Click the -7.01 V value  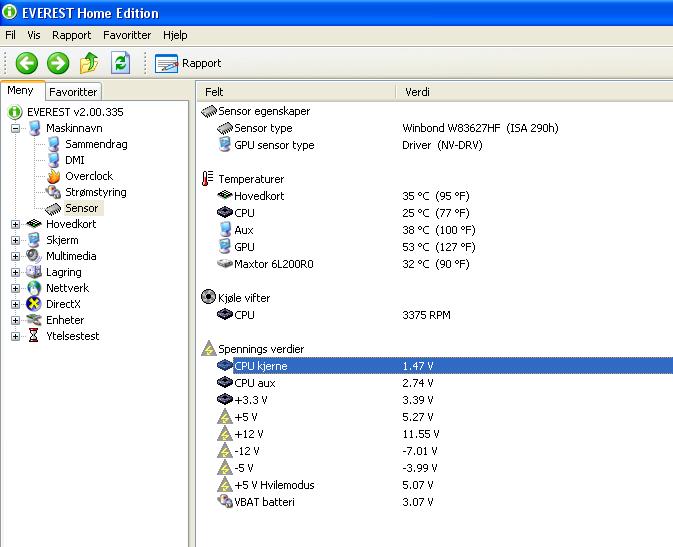[x=419, y=451]
